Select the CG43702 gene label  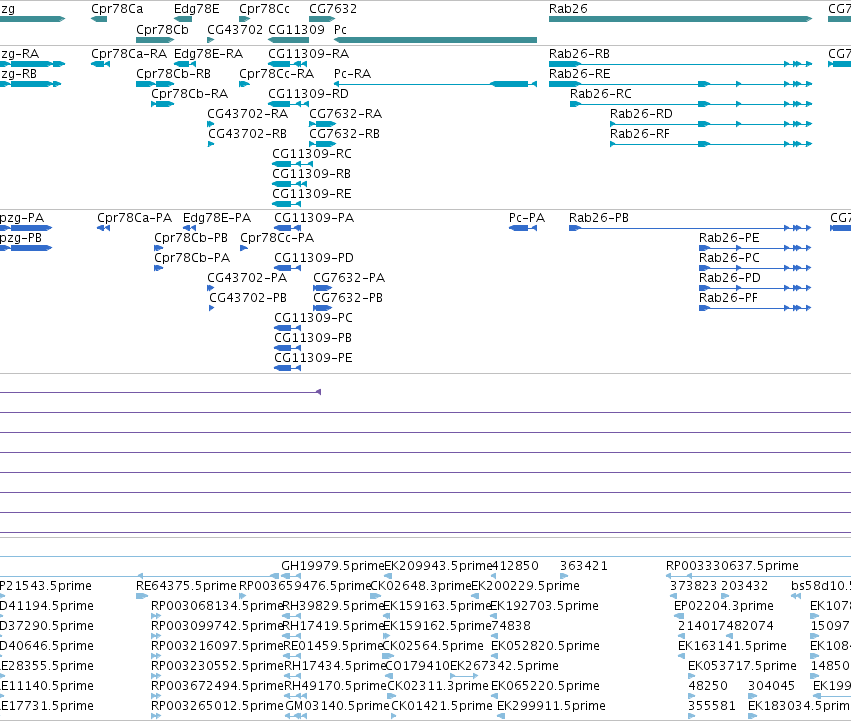coord(235,29)
